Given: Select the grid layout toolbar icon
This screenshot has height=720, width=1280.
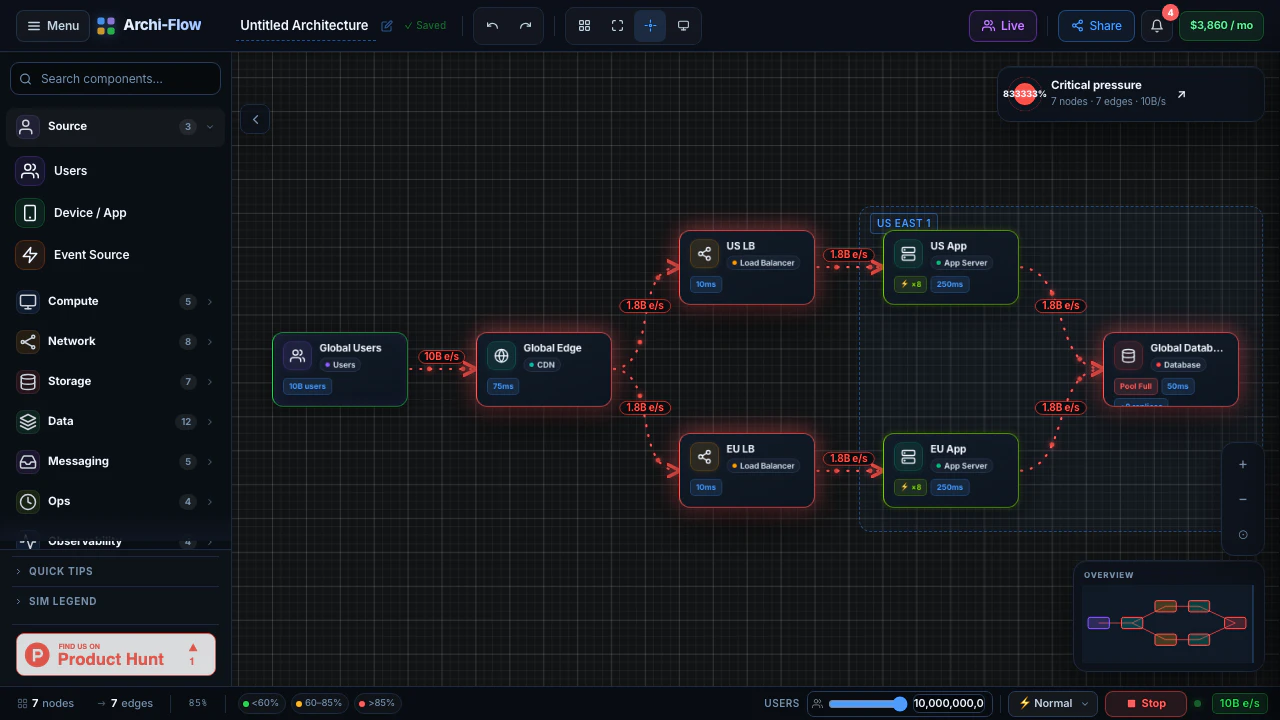Looking at the screenshot, I should point(585,26).
